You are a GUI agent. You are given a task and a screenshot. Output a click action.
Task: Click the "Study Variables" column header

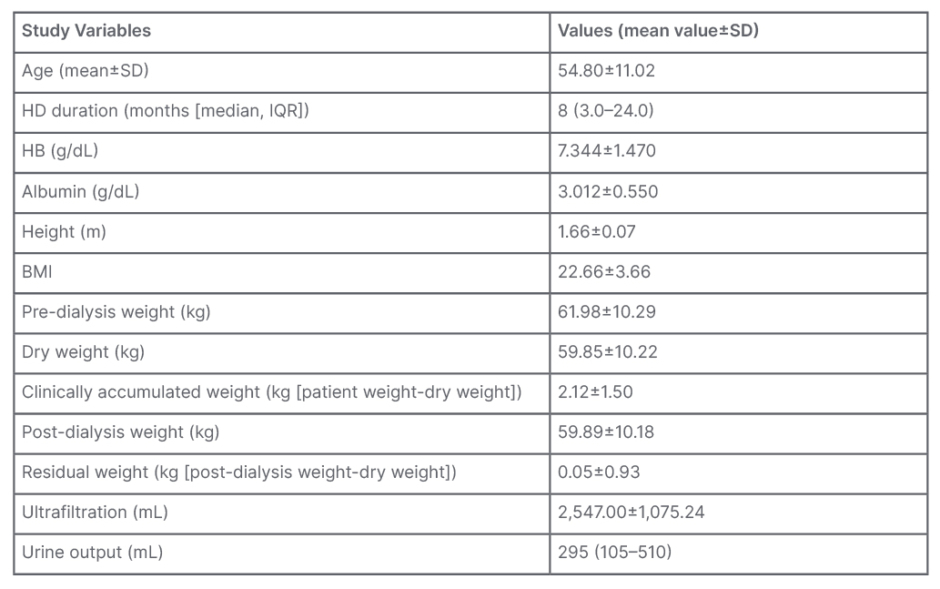click(x=87, y=31)
